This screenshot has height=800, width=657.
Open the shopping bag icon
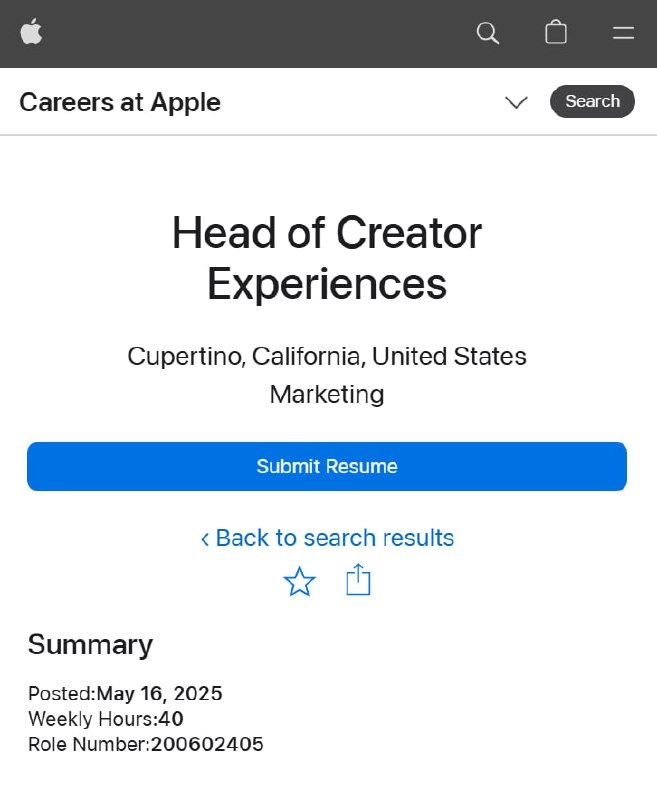(x=555, y=32)
